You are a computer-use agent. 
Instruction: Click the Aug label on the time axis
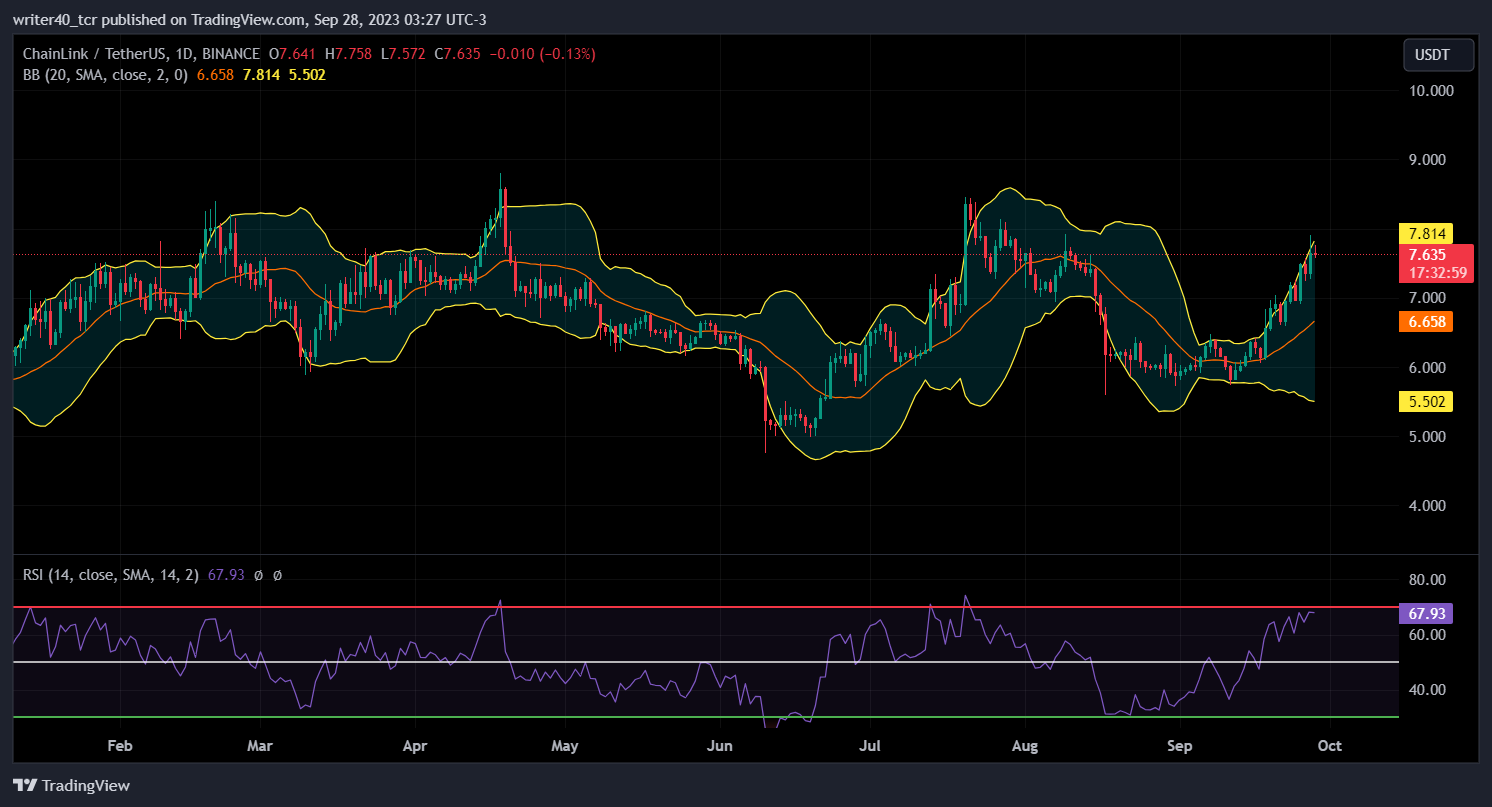[1025, 746]
